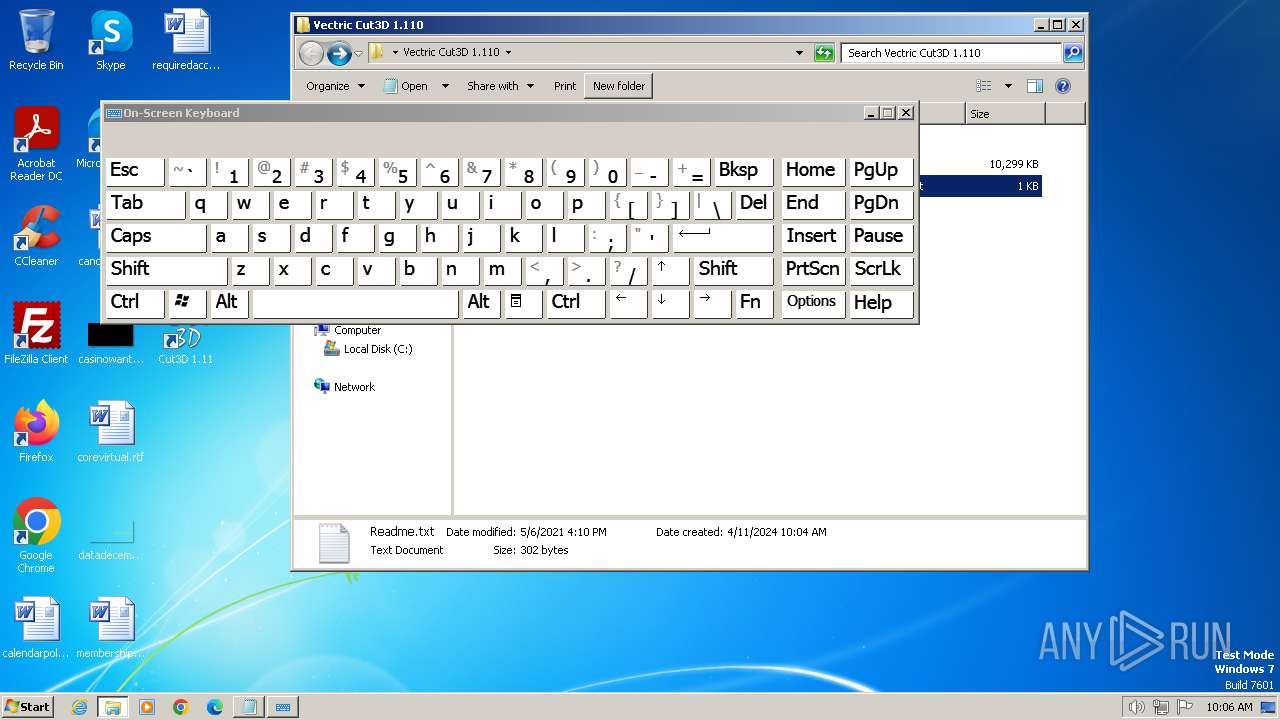Viewport: 1280px width, 720px height.
Task: Toggle the left Ctrl key on keyboard
Action: point(135,302)
